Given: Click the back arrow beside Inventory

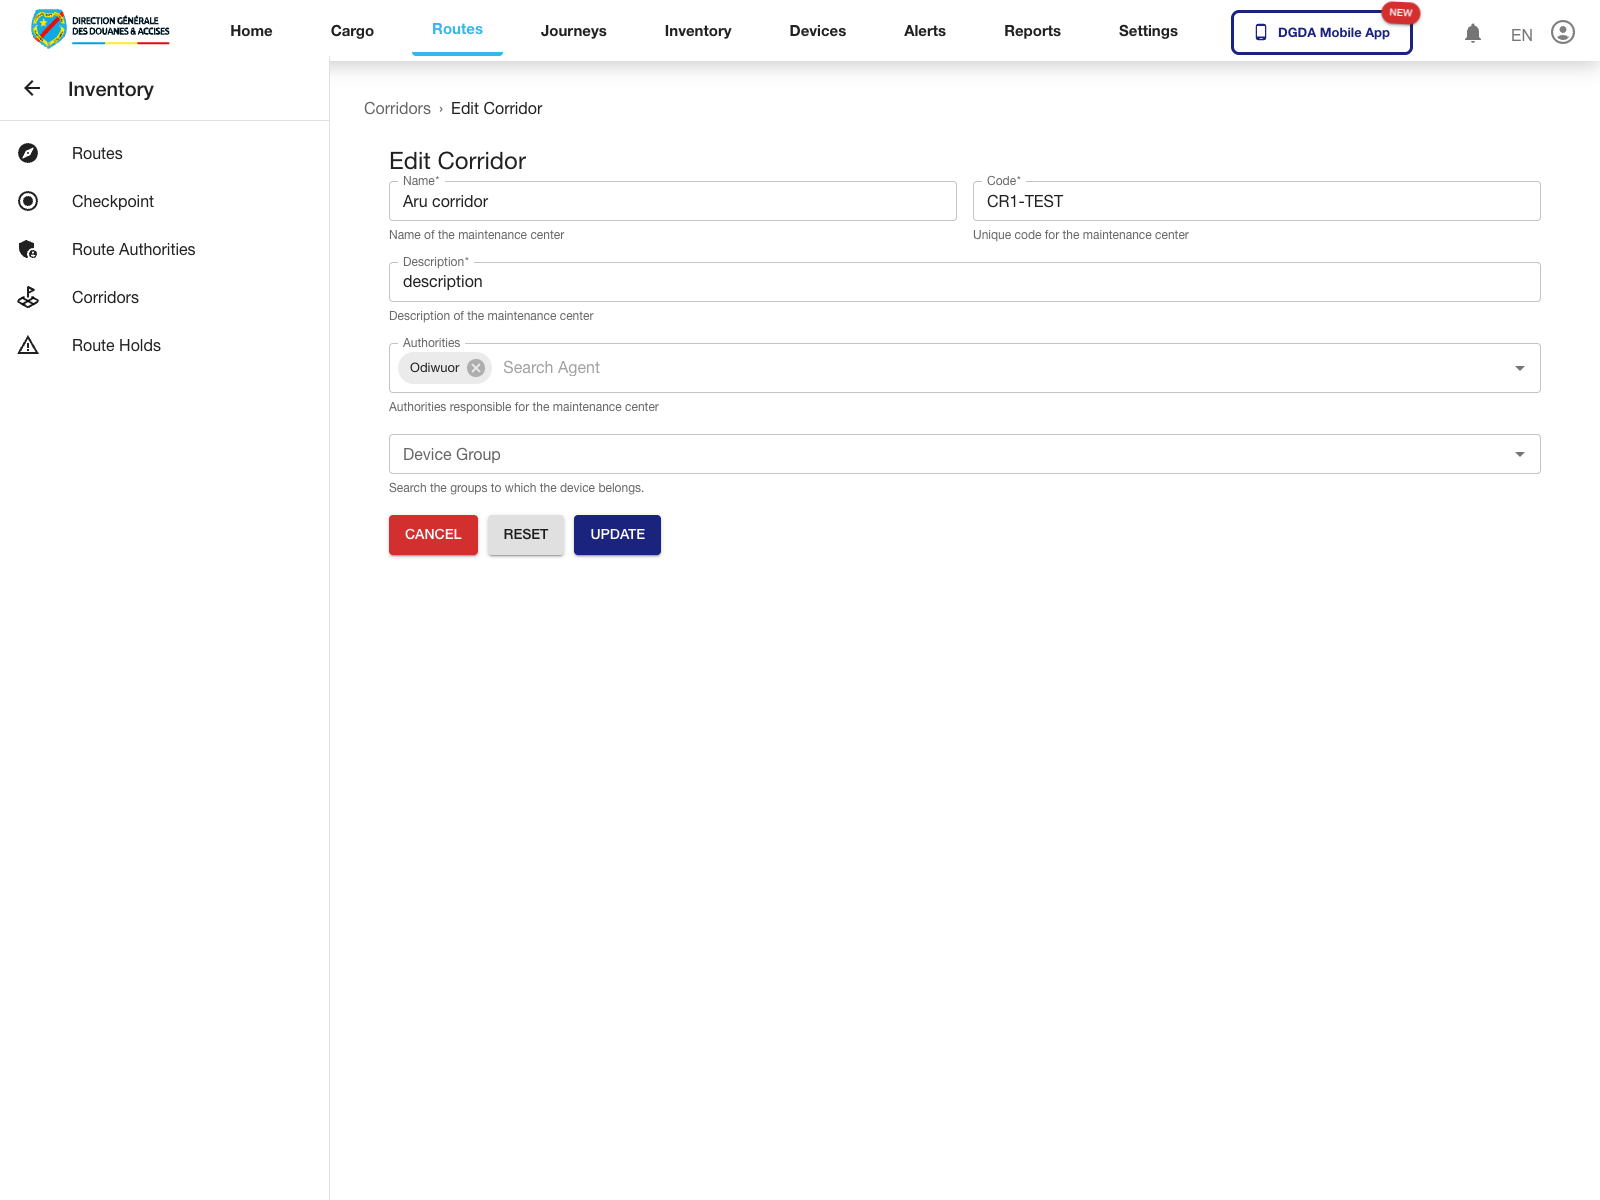Looking at the screenshot, I should pyautogui.click(x=32, y=89).
